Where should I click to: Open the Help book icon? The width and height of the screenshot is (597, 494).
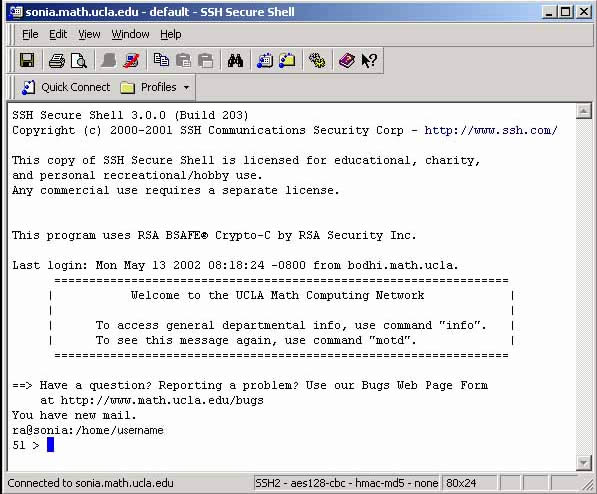point(346,60)
